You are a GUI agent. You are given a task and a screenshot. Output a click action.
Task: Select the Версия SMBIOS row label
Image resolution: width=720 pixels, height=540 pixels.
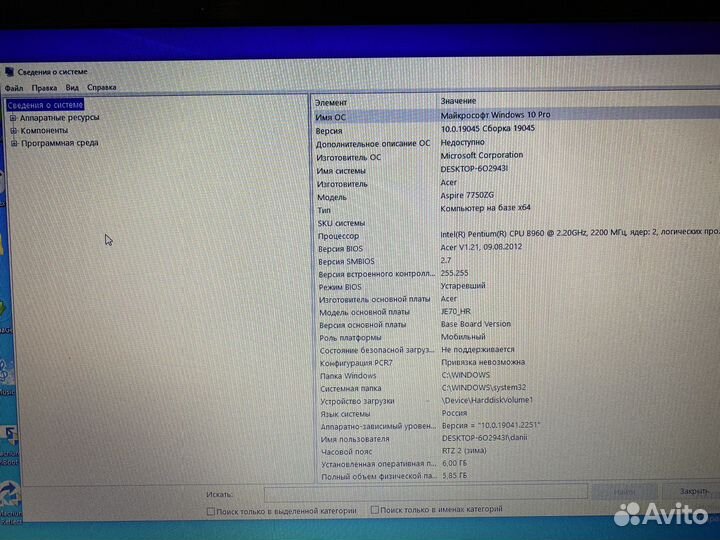coord(346,261)
